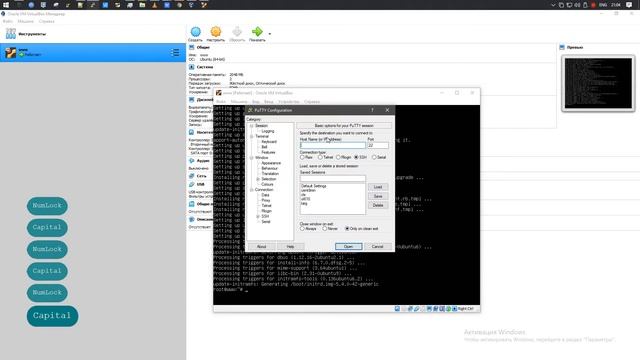Screen dimensions: 640x360
Task: Click the green Показать (Show) arrow icon
Action: pos(257,31)
